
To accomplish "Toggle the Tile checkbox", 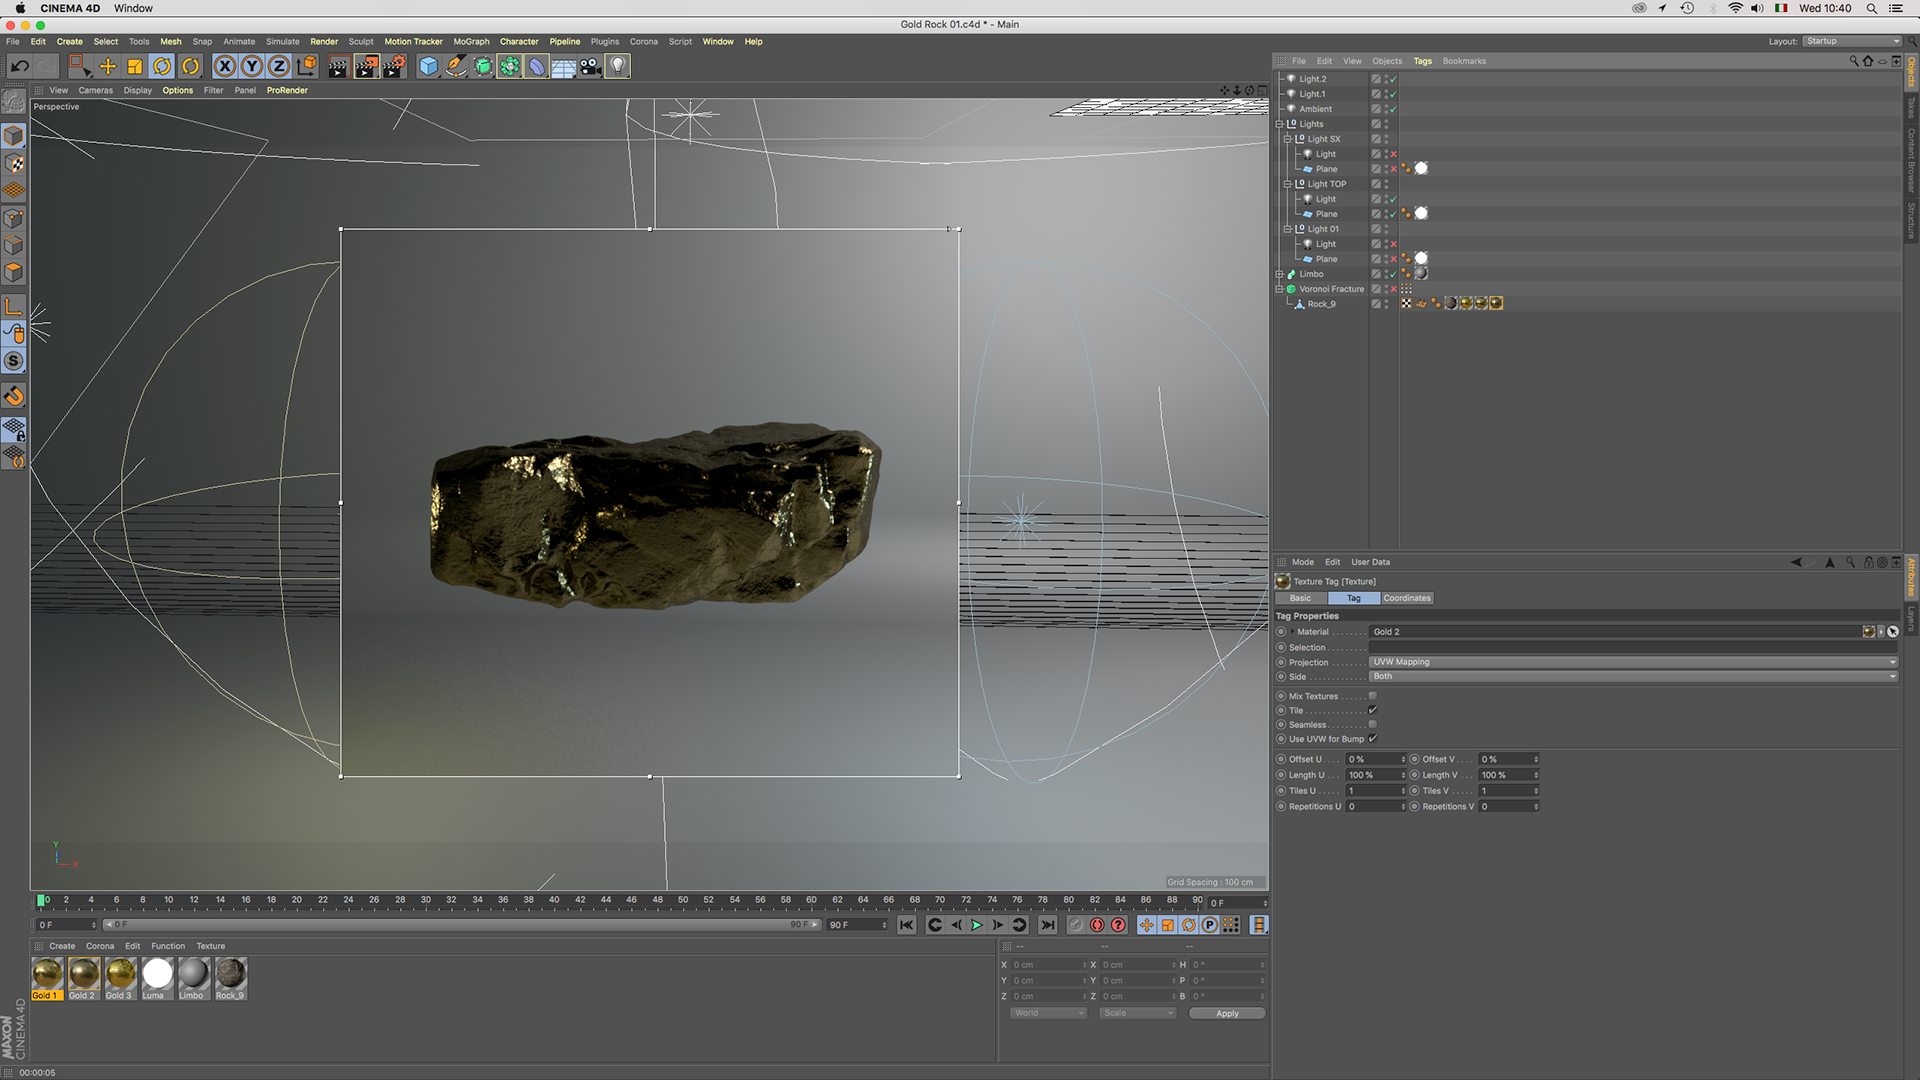I will pos(1373,710).
